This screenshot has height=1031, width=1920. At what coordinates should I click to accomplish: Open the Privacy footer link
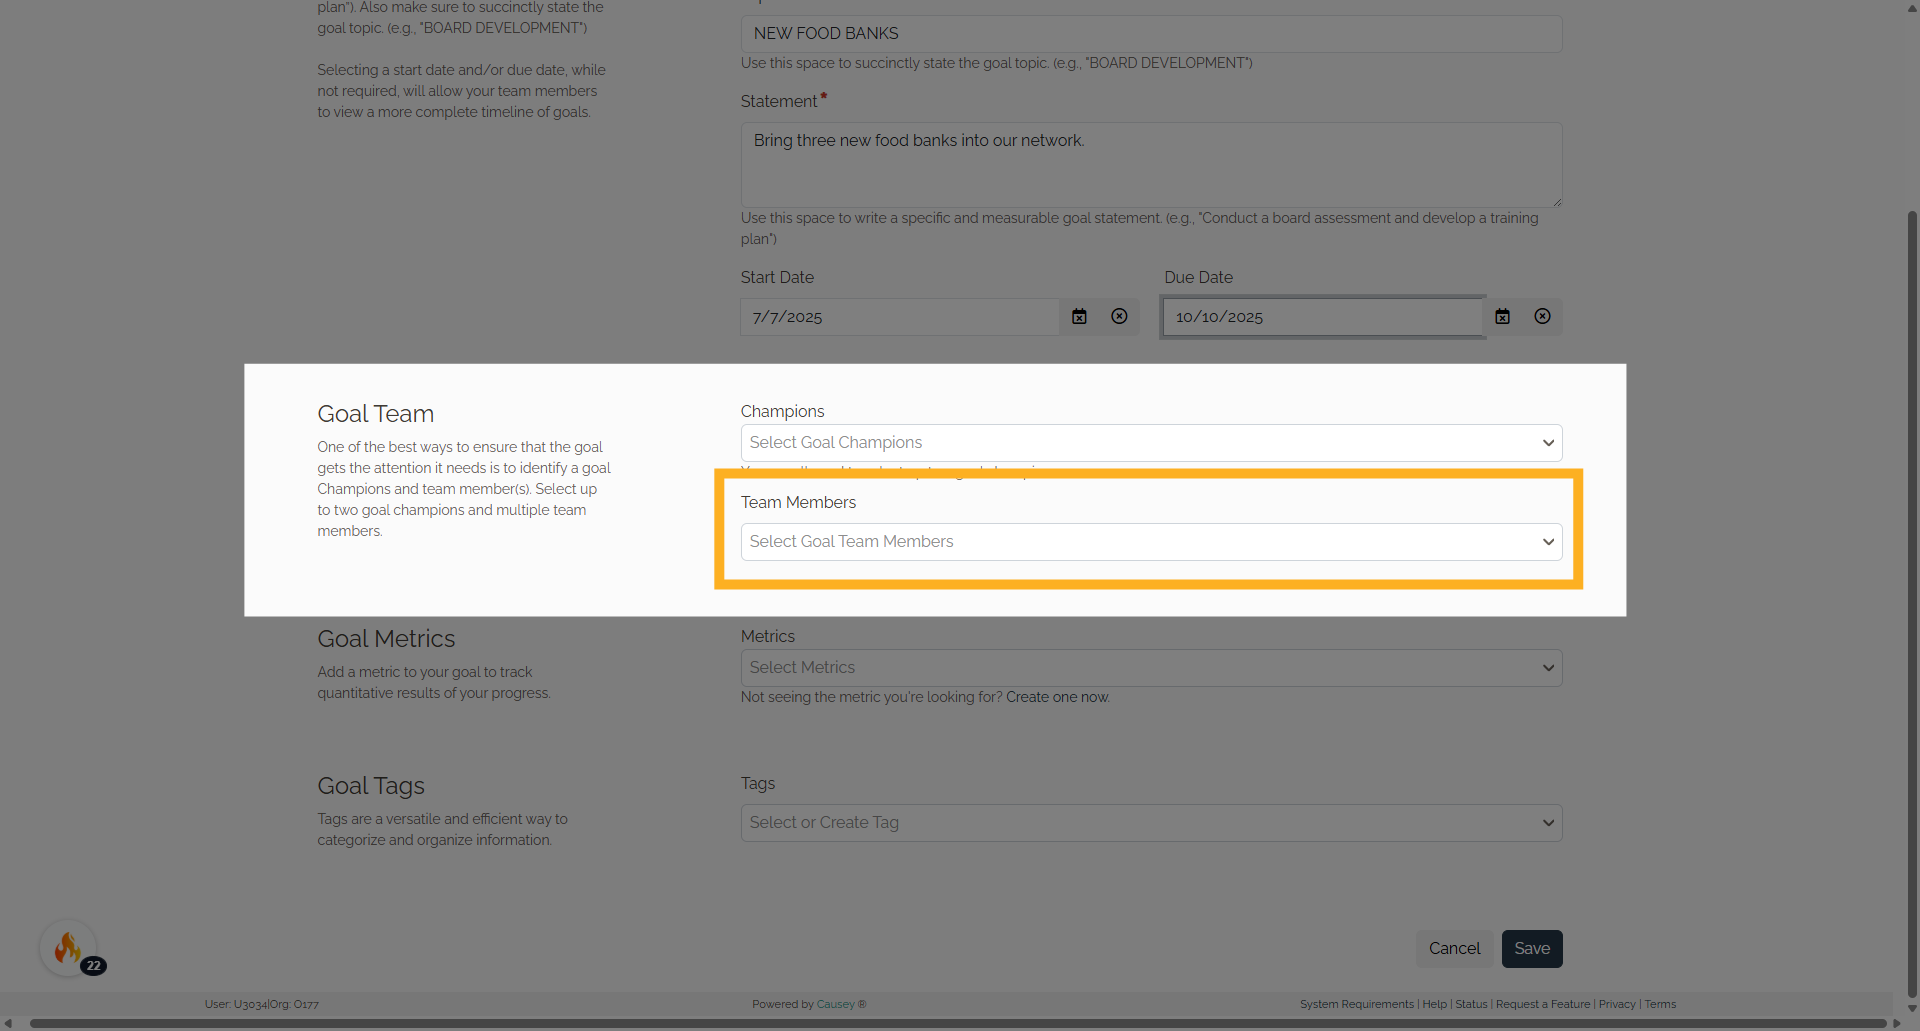[x=1617, y=1004]
